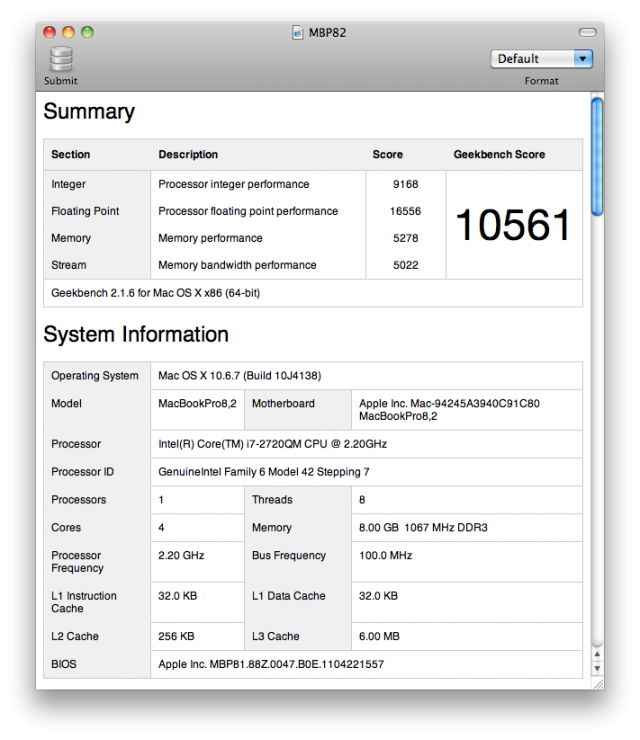Click the Submit database icon
The width and height of the screenshot is (640, 740).
pyautogui.click(x=61, y=59)
